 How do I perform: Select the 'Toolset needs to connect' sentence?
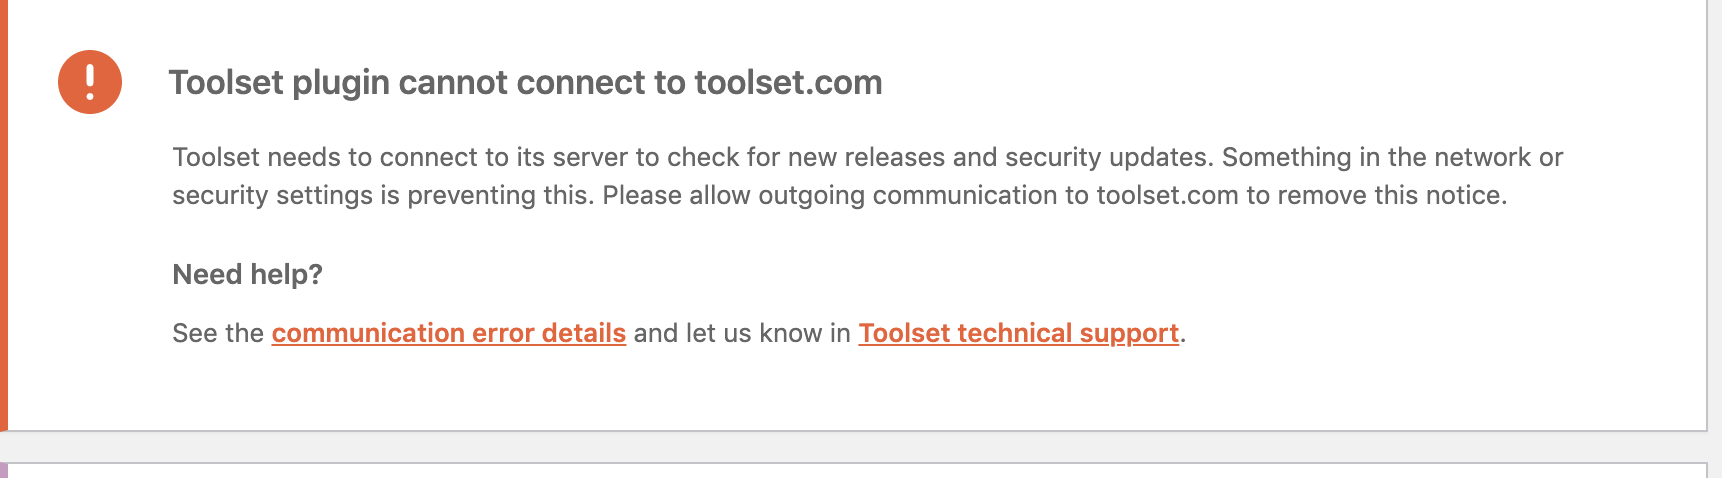pos(692,157)
